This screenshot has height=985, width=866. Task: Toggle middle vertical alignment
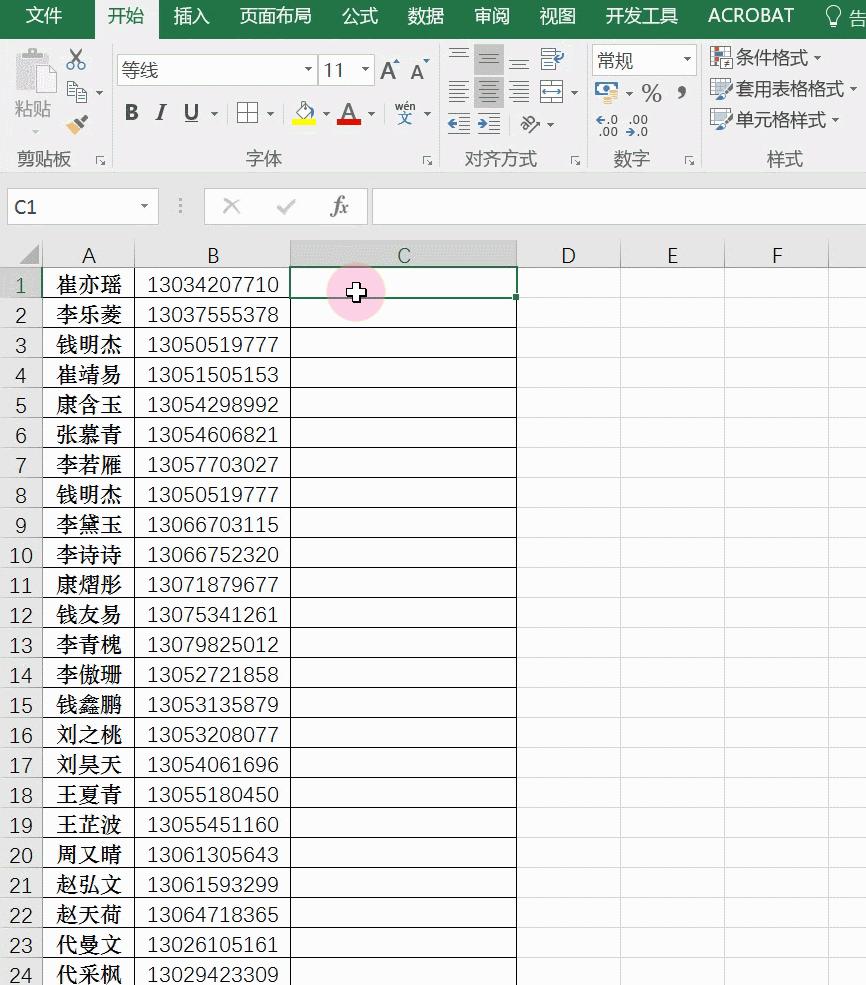click(x=489, y=59)
